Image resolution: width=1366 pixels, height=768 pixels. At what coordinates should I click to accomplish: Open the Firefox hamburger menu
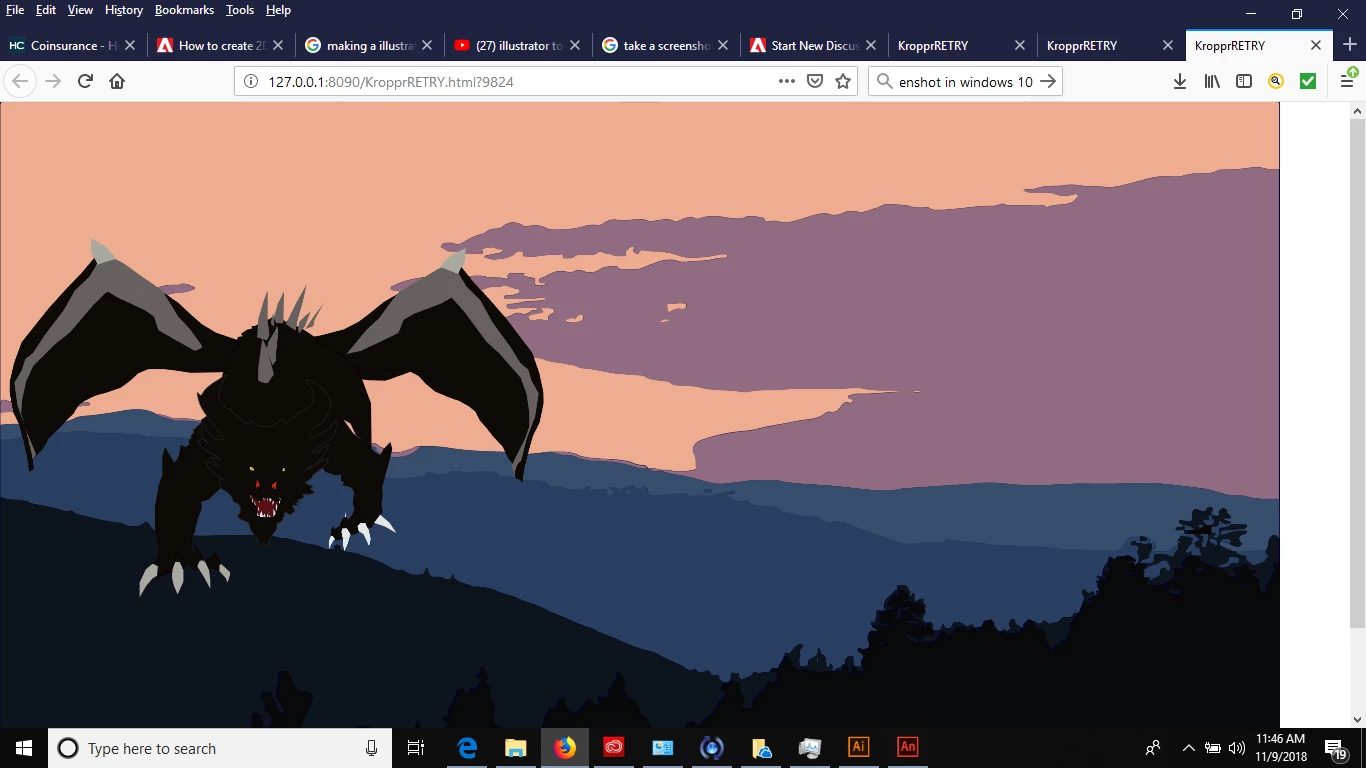(1347, 81)
